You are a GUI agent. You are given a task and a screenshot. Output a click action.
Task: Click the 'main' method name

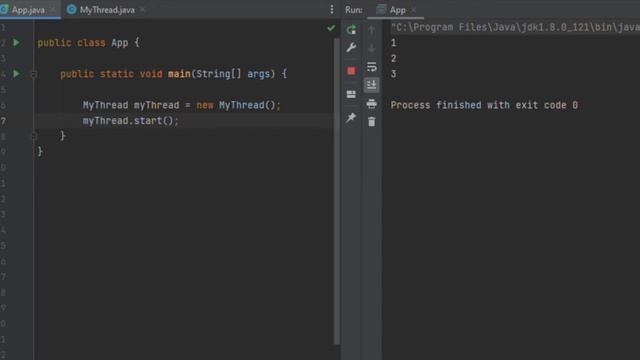point(179,74)
